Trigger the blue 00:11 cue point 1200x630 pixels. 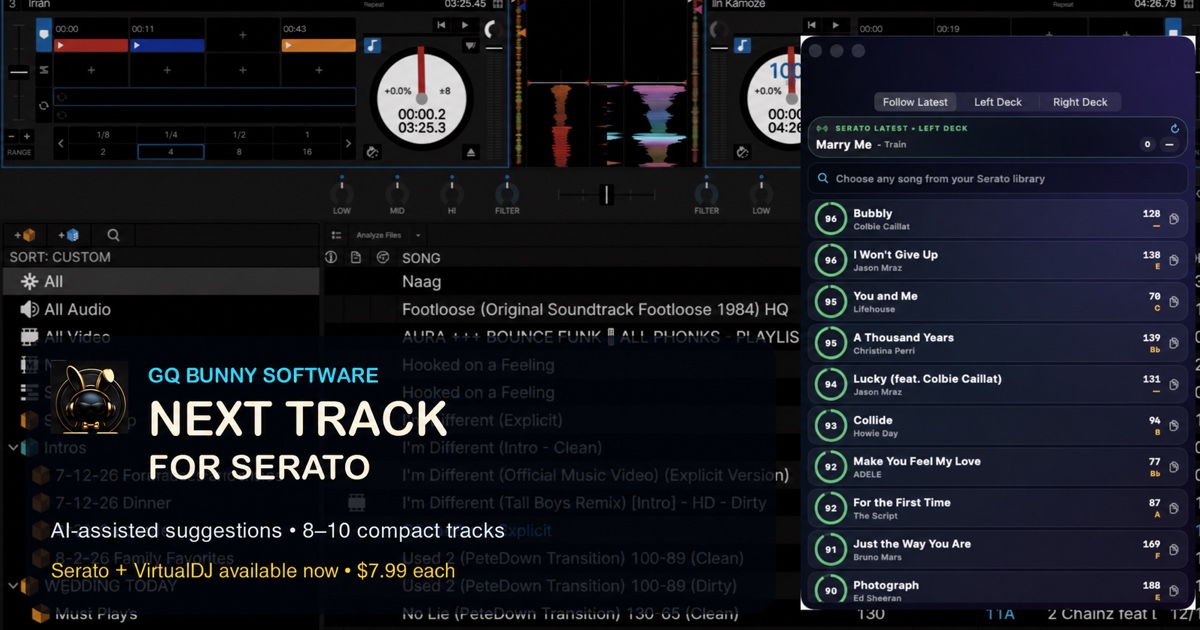pyautogui.click(x=167, y=45)
